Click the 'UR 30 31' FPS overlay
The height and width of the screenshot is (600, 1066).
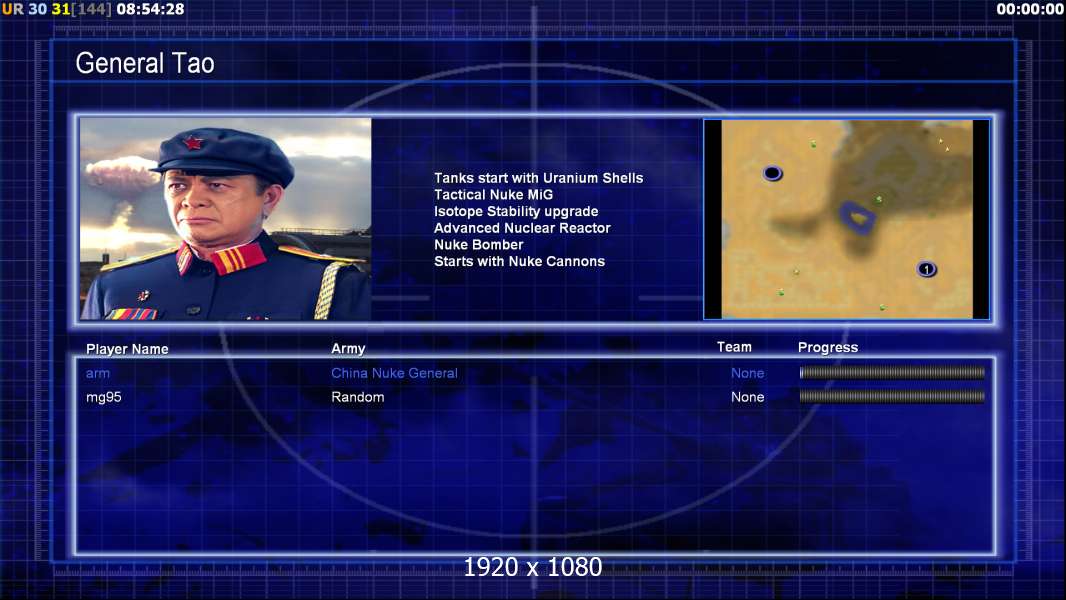click(36, 10)
